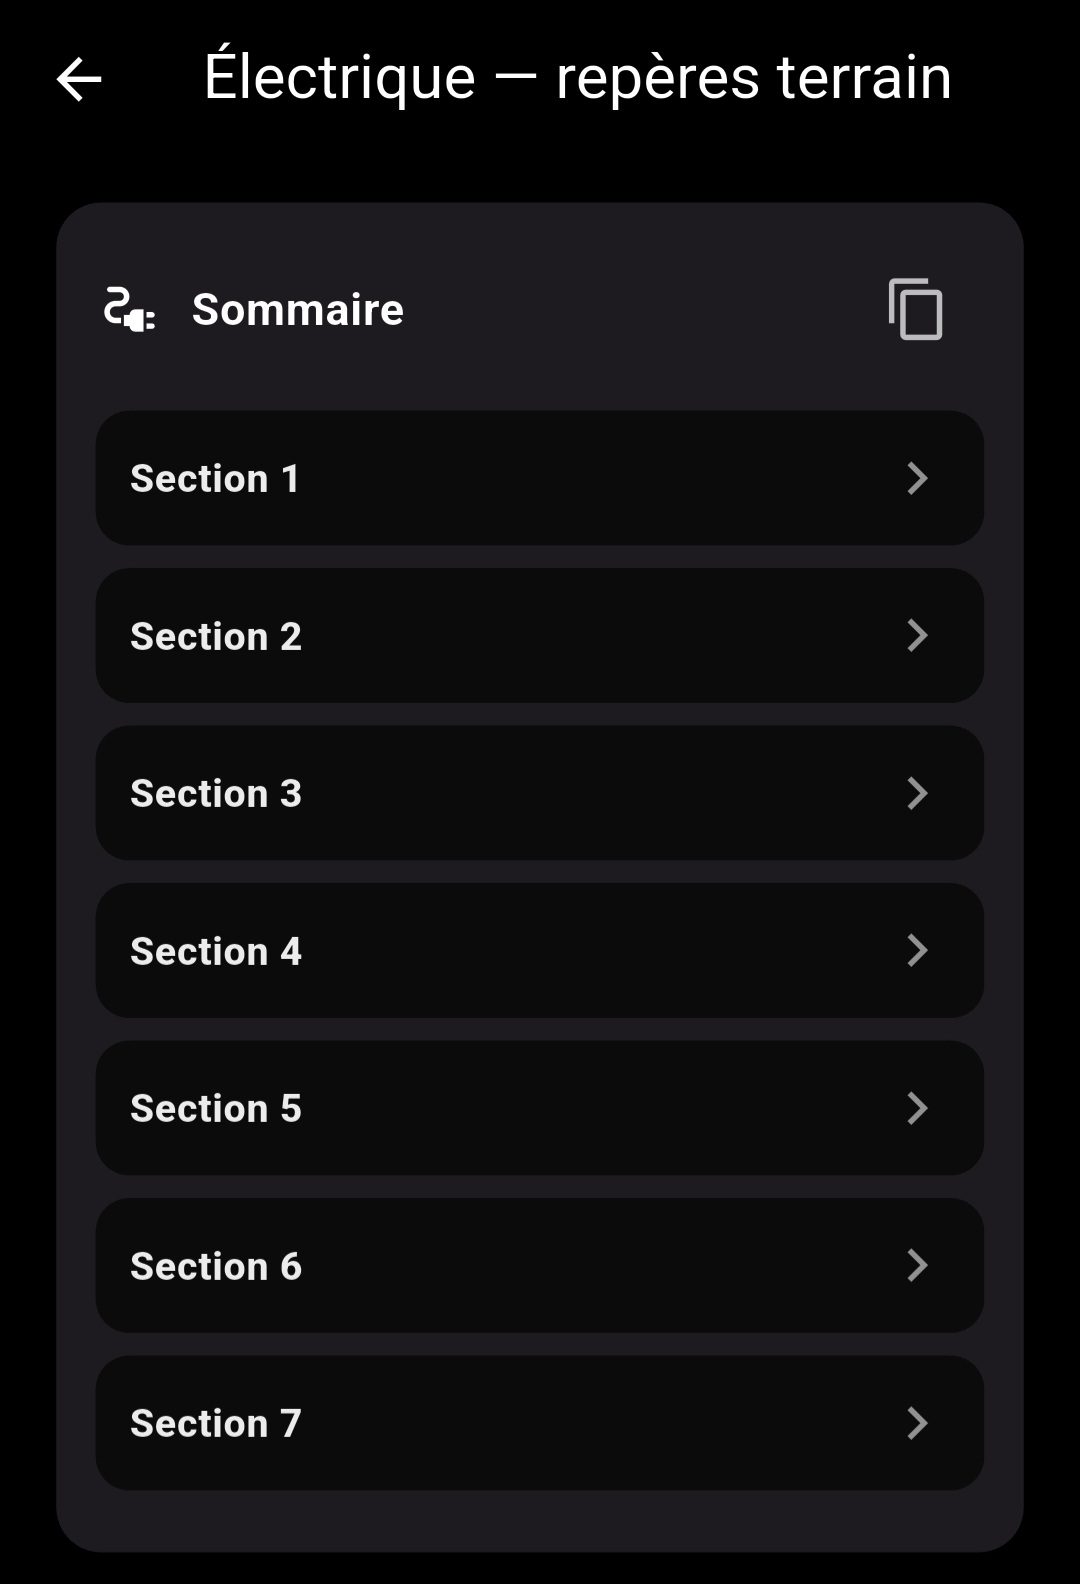Choose the "Section 3" label
The width and height of the screenshot is (1080, 1584).
tap(216, 793)
